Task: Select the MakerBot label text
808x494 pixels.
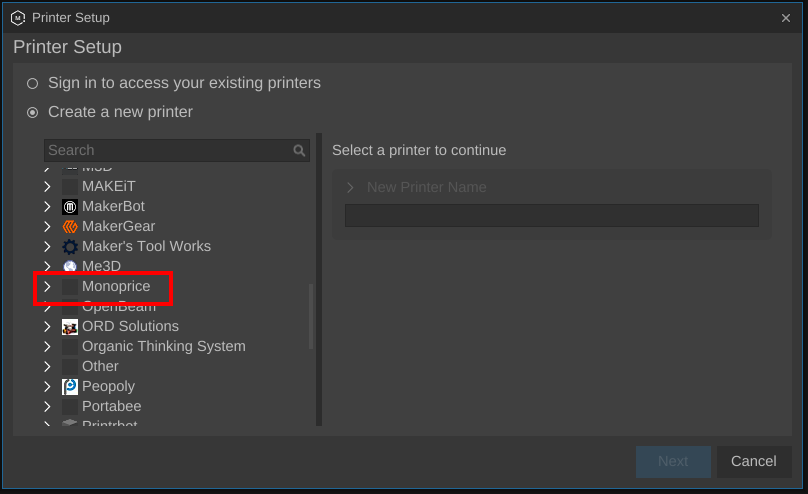Action: tap(113, 207)
